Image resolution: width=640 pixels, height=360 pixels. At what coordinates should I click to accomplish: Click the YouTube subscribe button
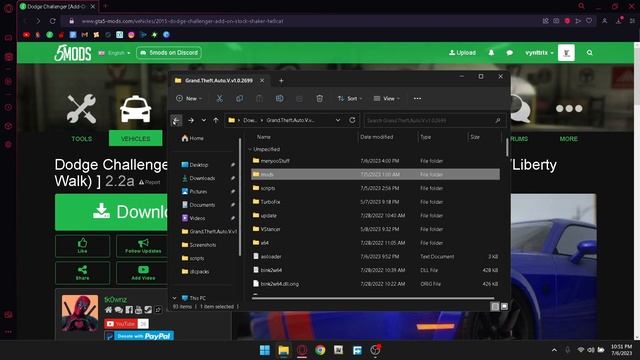pos(121,324)
